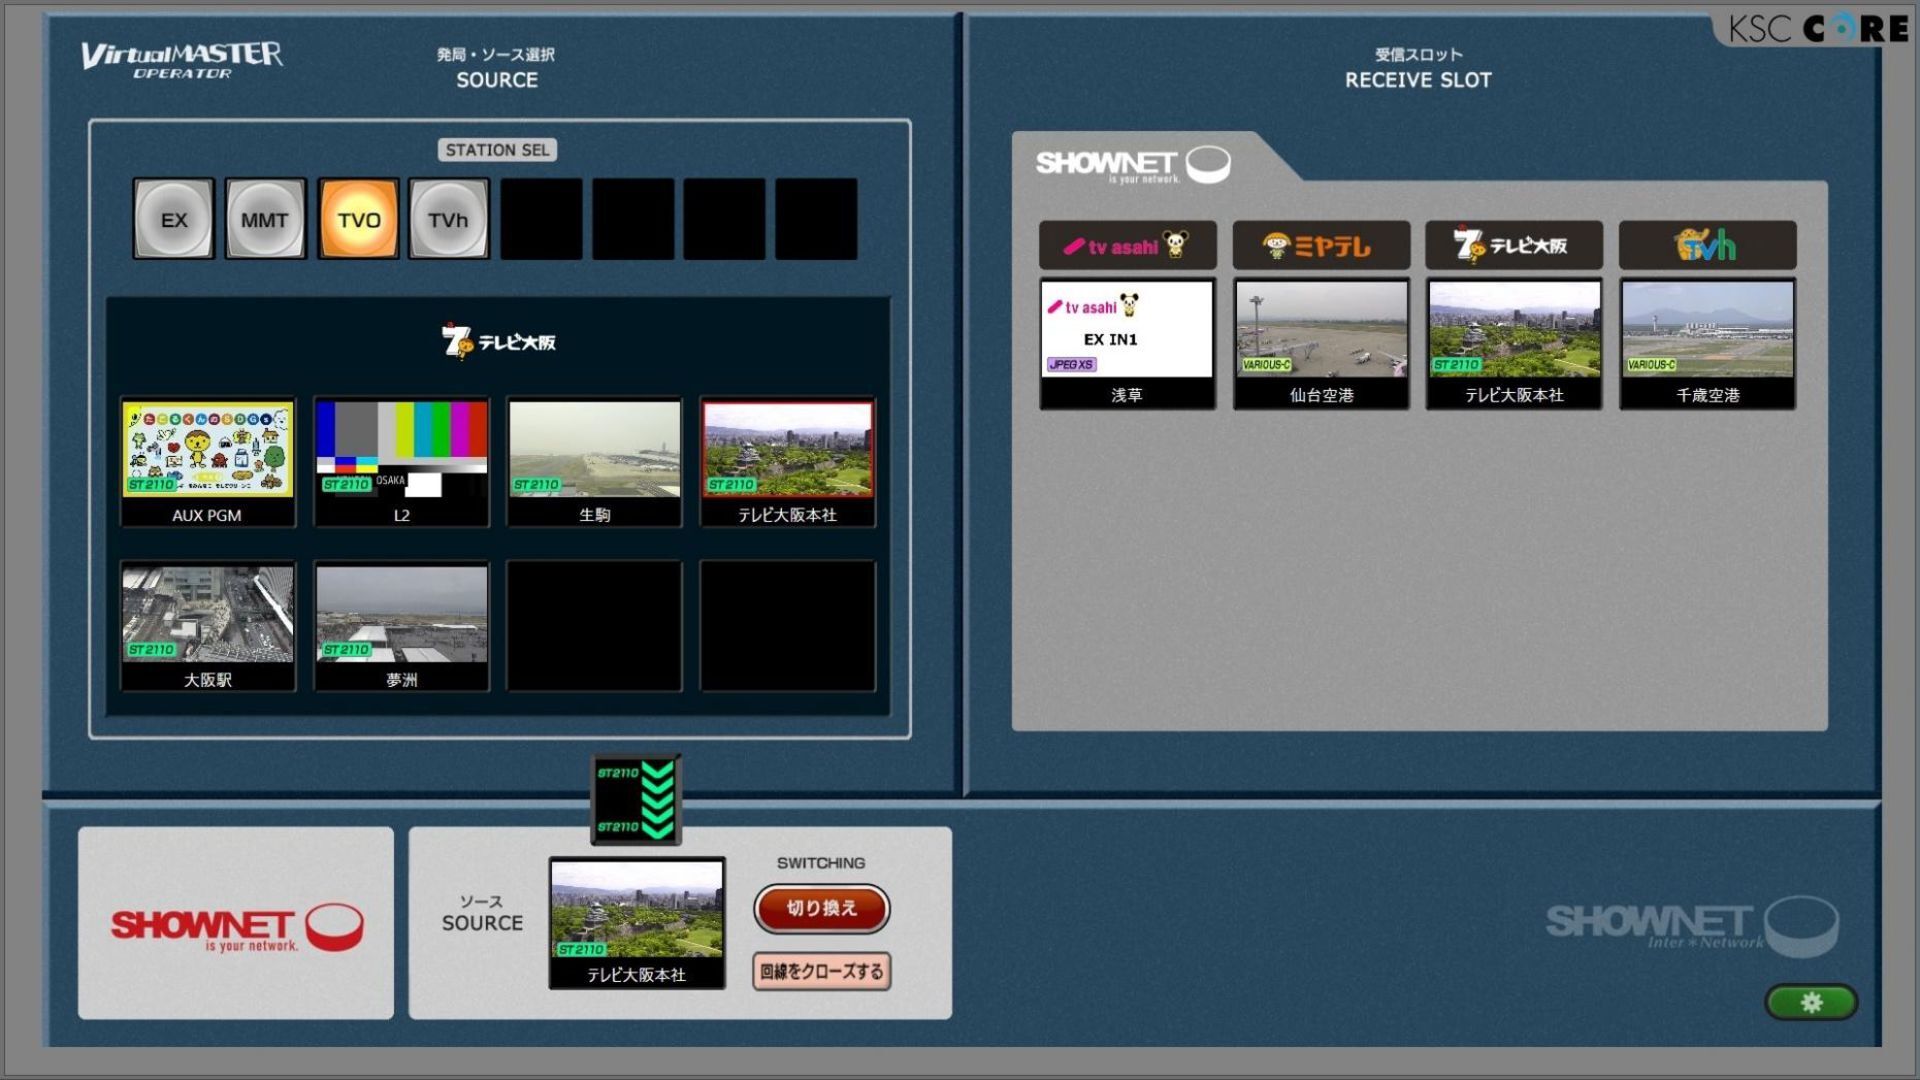Screen dimensions: 1920x1080
Task: Click the tv asahi logo header
Action: (x=1128, y=245)
